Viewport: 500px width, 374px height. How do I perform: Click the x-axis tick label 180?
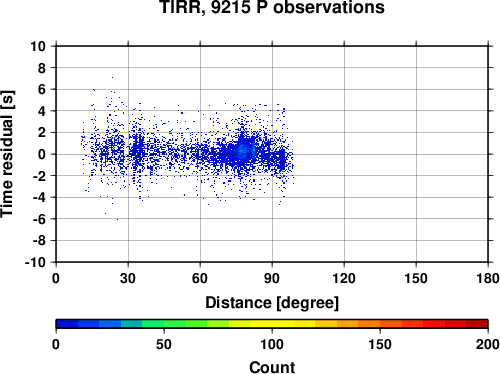pyautogui.click(x=488, y=278)
